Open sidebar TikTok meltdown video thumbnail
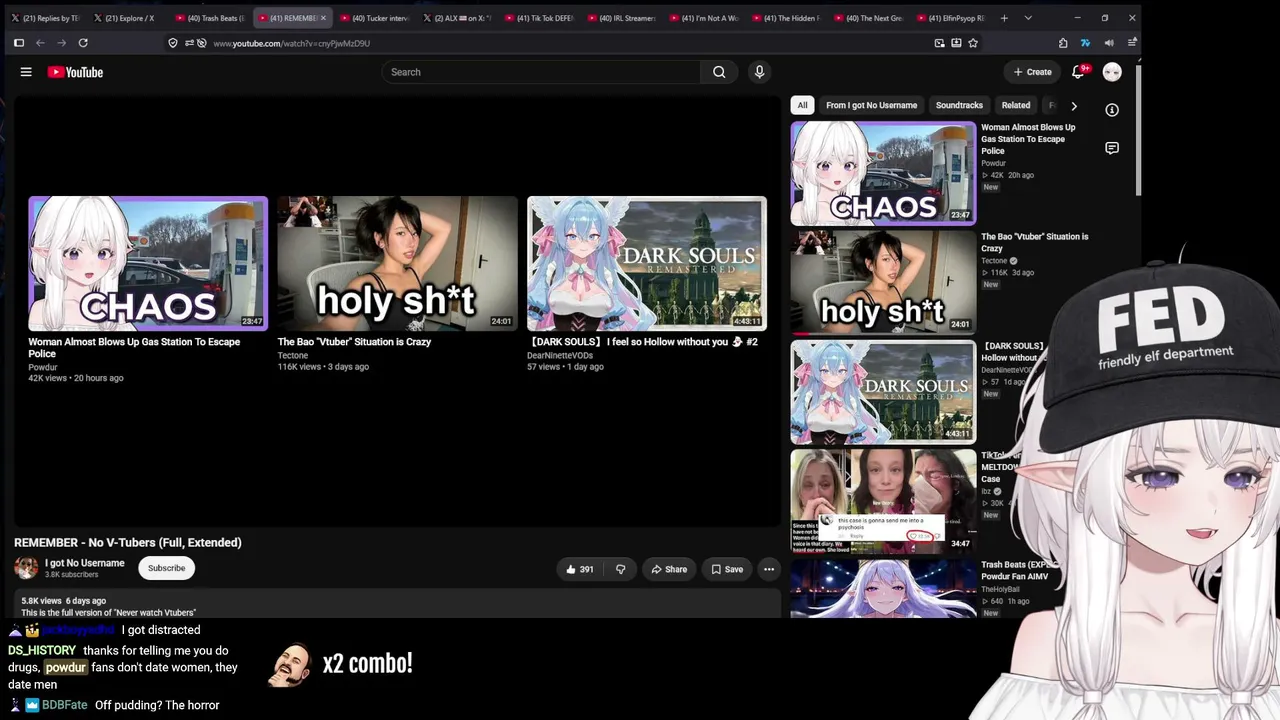The height and width of the screenshot is (720, 1280). coord(883,501)
